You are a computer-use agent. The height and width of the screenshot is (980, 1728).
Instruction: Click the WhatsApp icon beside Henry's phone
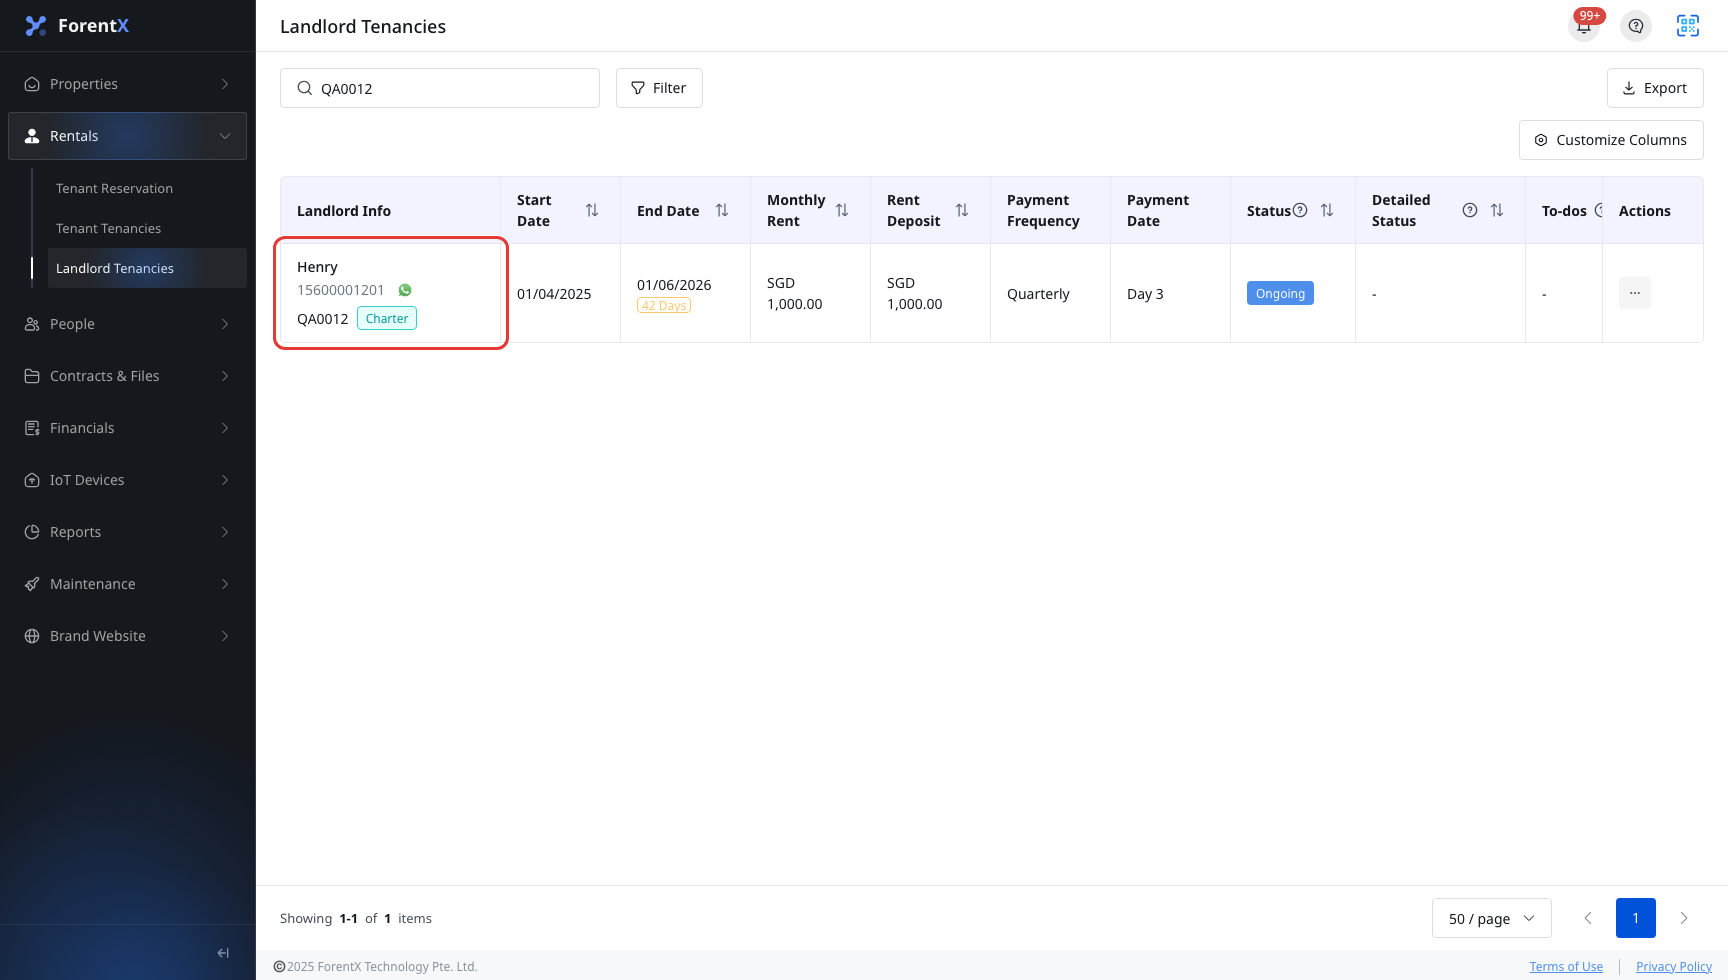click(405, 290)
